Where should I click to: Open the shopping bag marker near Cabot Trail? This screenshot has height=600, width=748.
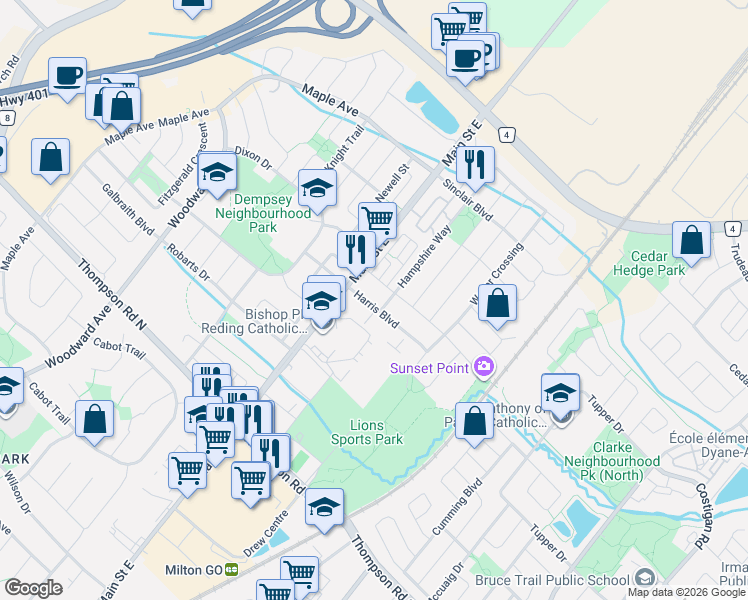click(94, 420)
